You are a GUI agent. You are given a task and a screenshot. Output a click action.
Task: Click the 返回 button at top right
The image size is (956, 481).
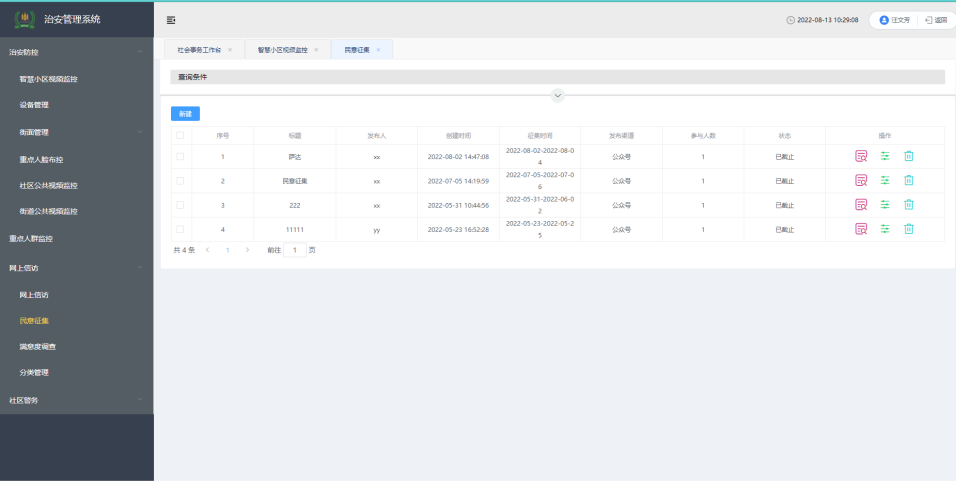point(935,20)
